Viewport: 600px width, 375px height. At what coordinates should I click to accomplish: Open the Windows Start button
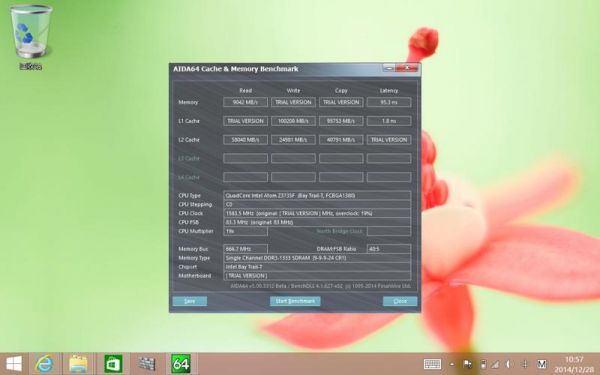tap(14, 364)
